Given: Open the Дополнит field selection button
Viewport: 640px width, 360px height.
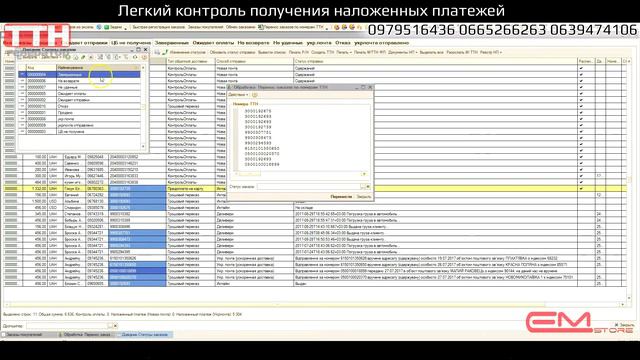Looking at the screenshot, I should [x=110, y=326].
